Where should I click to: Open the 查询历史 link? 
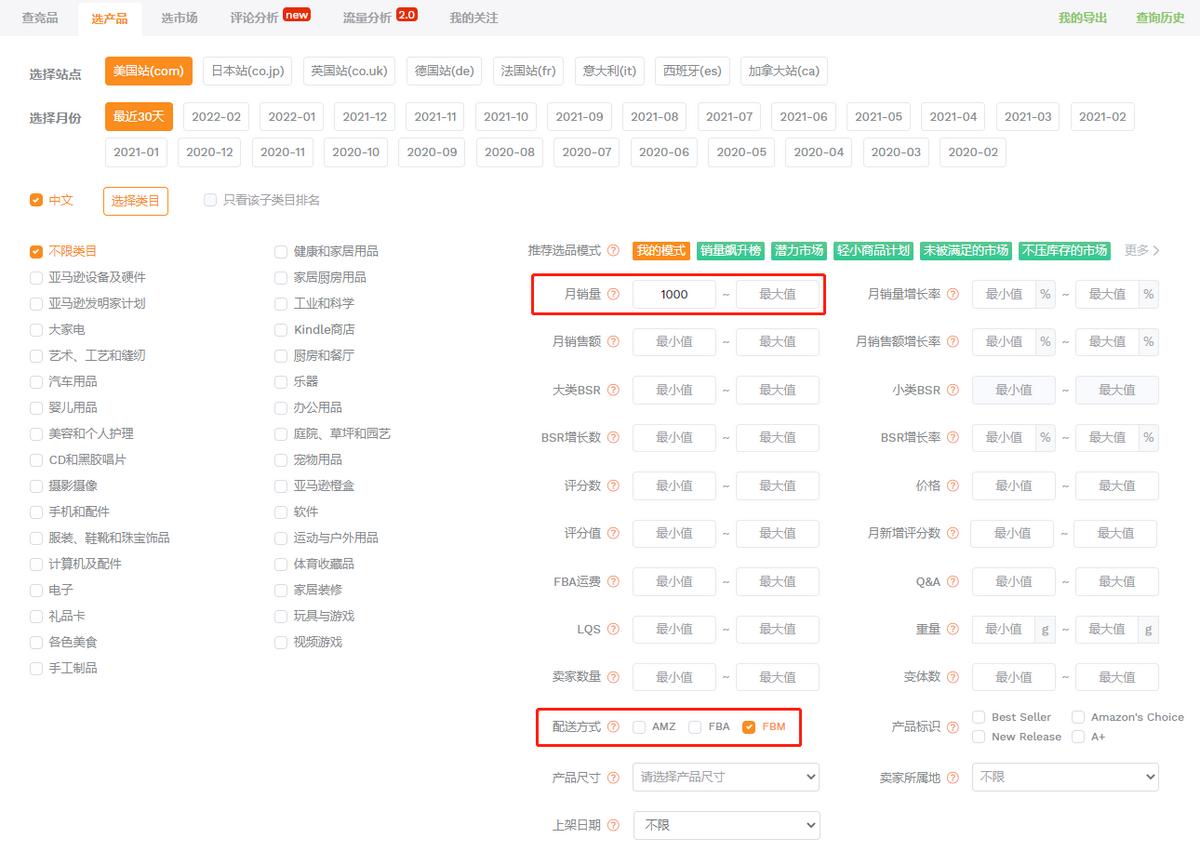point(1159,17)
